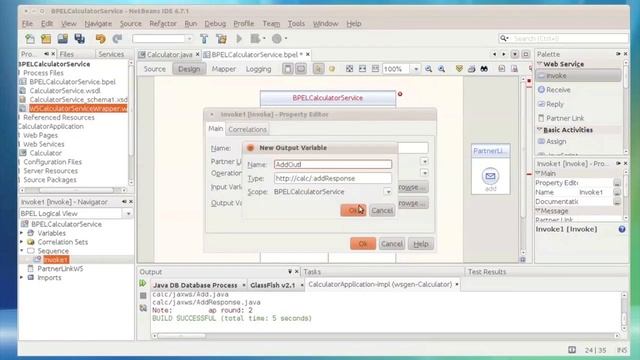
Task: Expand the Variables node in the Navigator
Action: pyautogui.click(x=22, y=233)
